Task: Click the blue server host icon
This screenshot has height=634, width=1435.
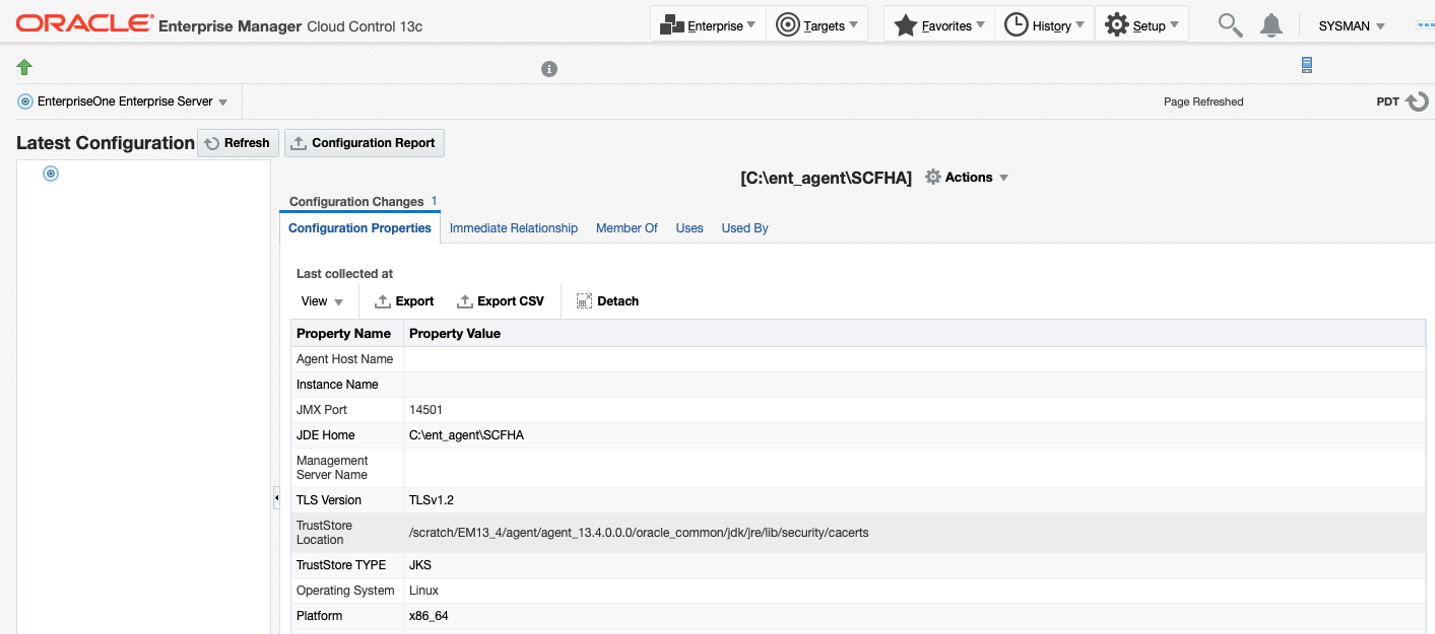Action: tap(1306, 65)
